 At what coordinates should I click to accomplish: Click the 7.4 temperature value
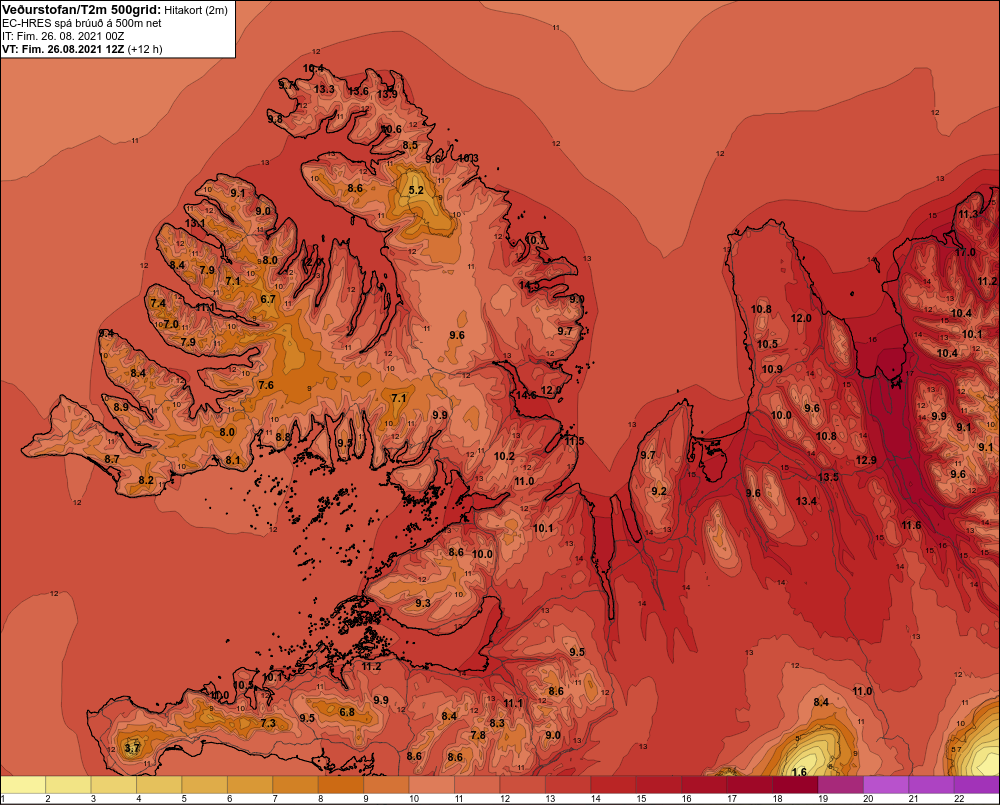pyautogui.click(x=158, y=303)
